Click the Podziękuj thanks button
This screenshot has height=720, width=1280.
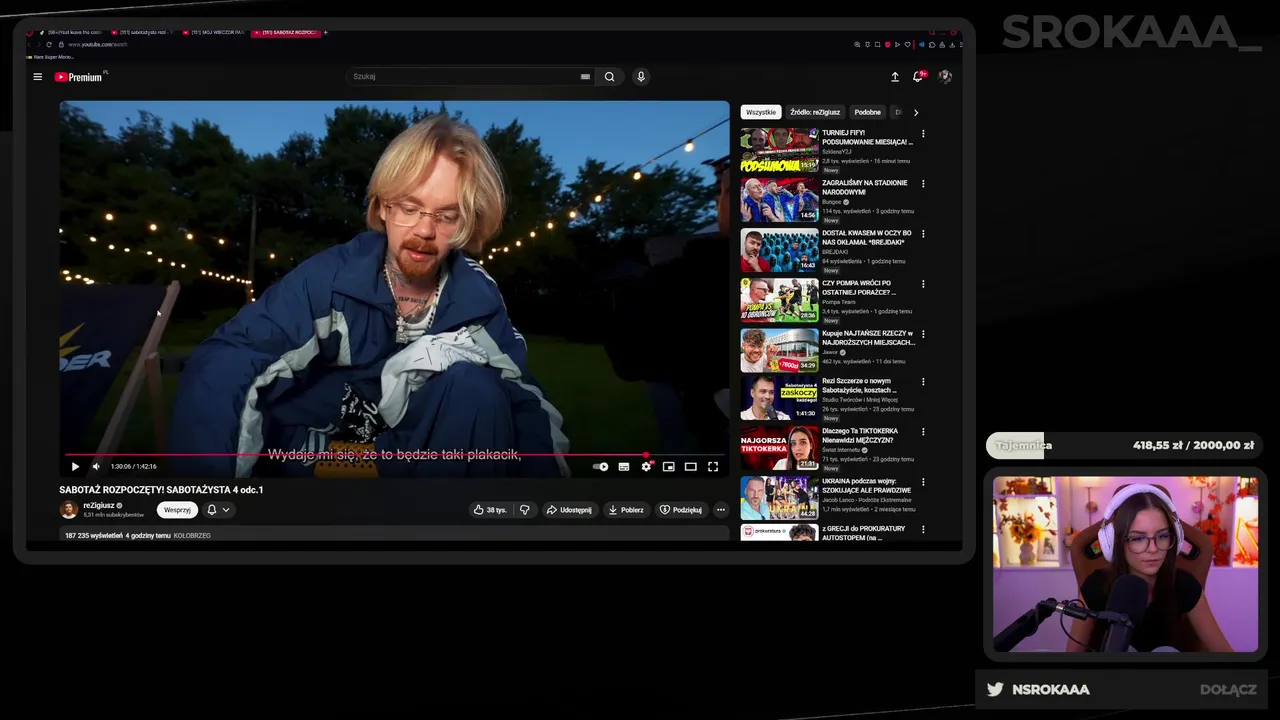click(681, 510)
